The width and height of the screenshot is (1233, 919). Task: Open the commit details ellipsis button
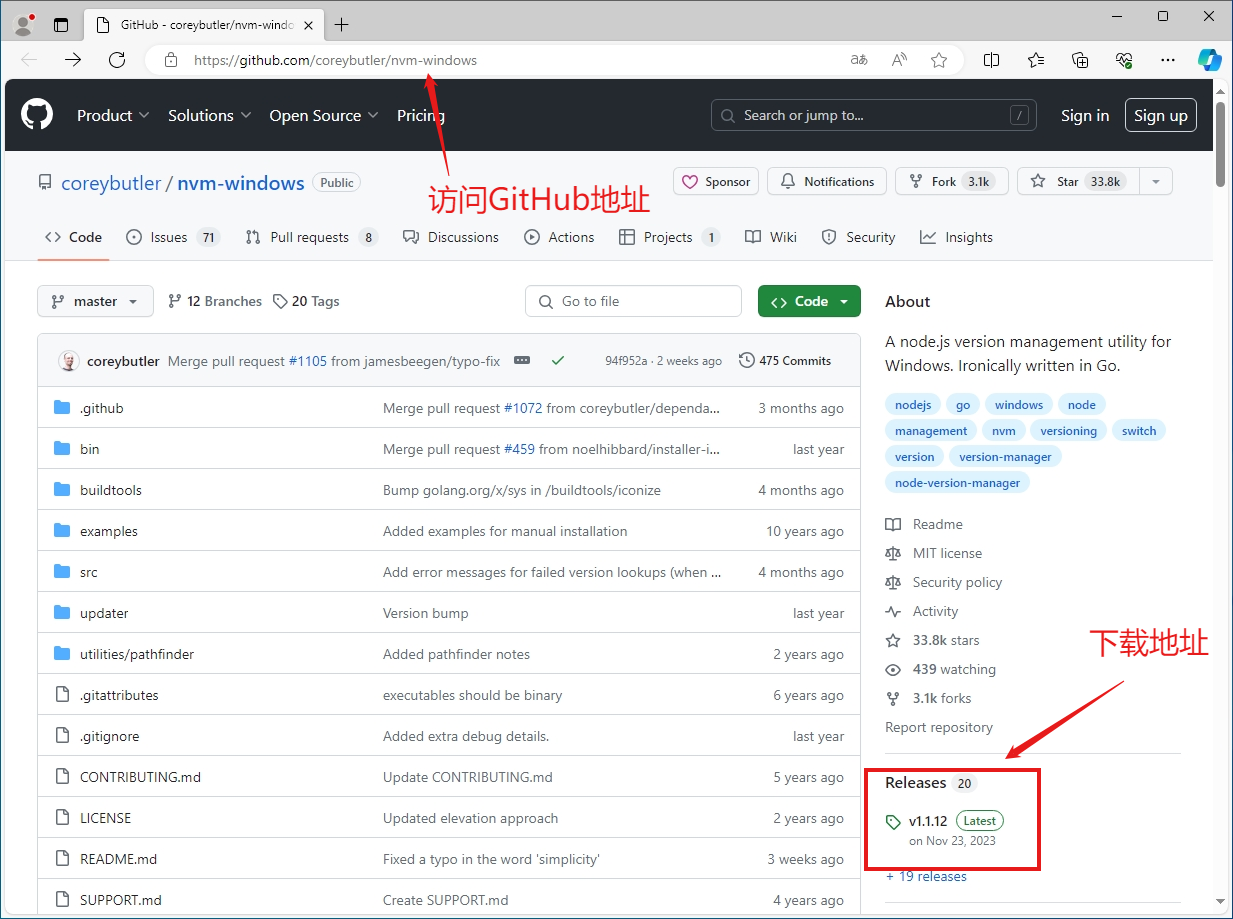[x=522, y=360]
